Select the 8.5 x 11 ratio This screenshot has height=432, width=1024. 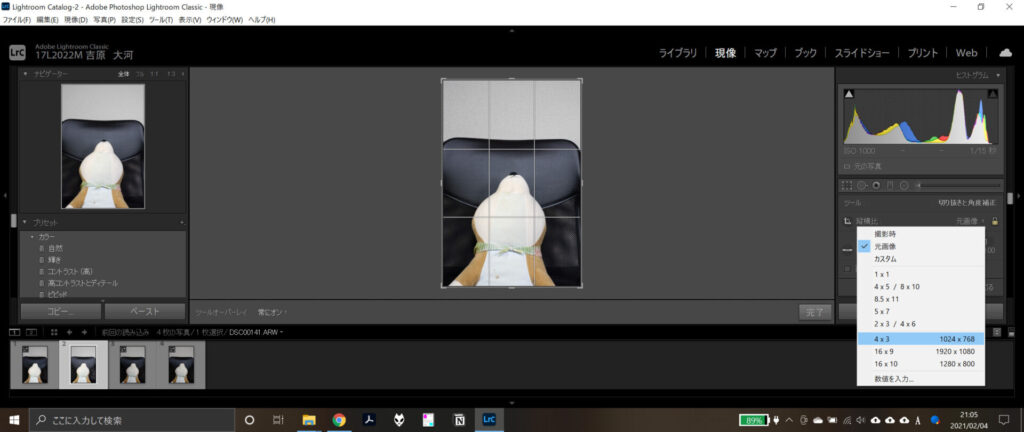click(920, 299)
